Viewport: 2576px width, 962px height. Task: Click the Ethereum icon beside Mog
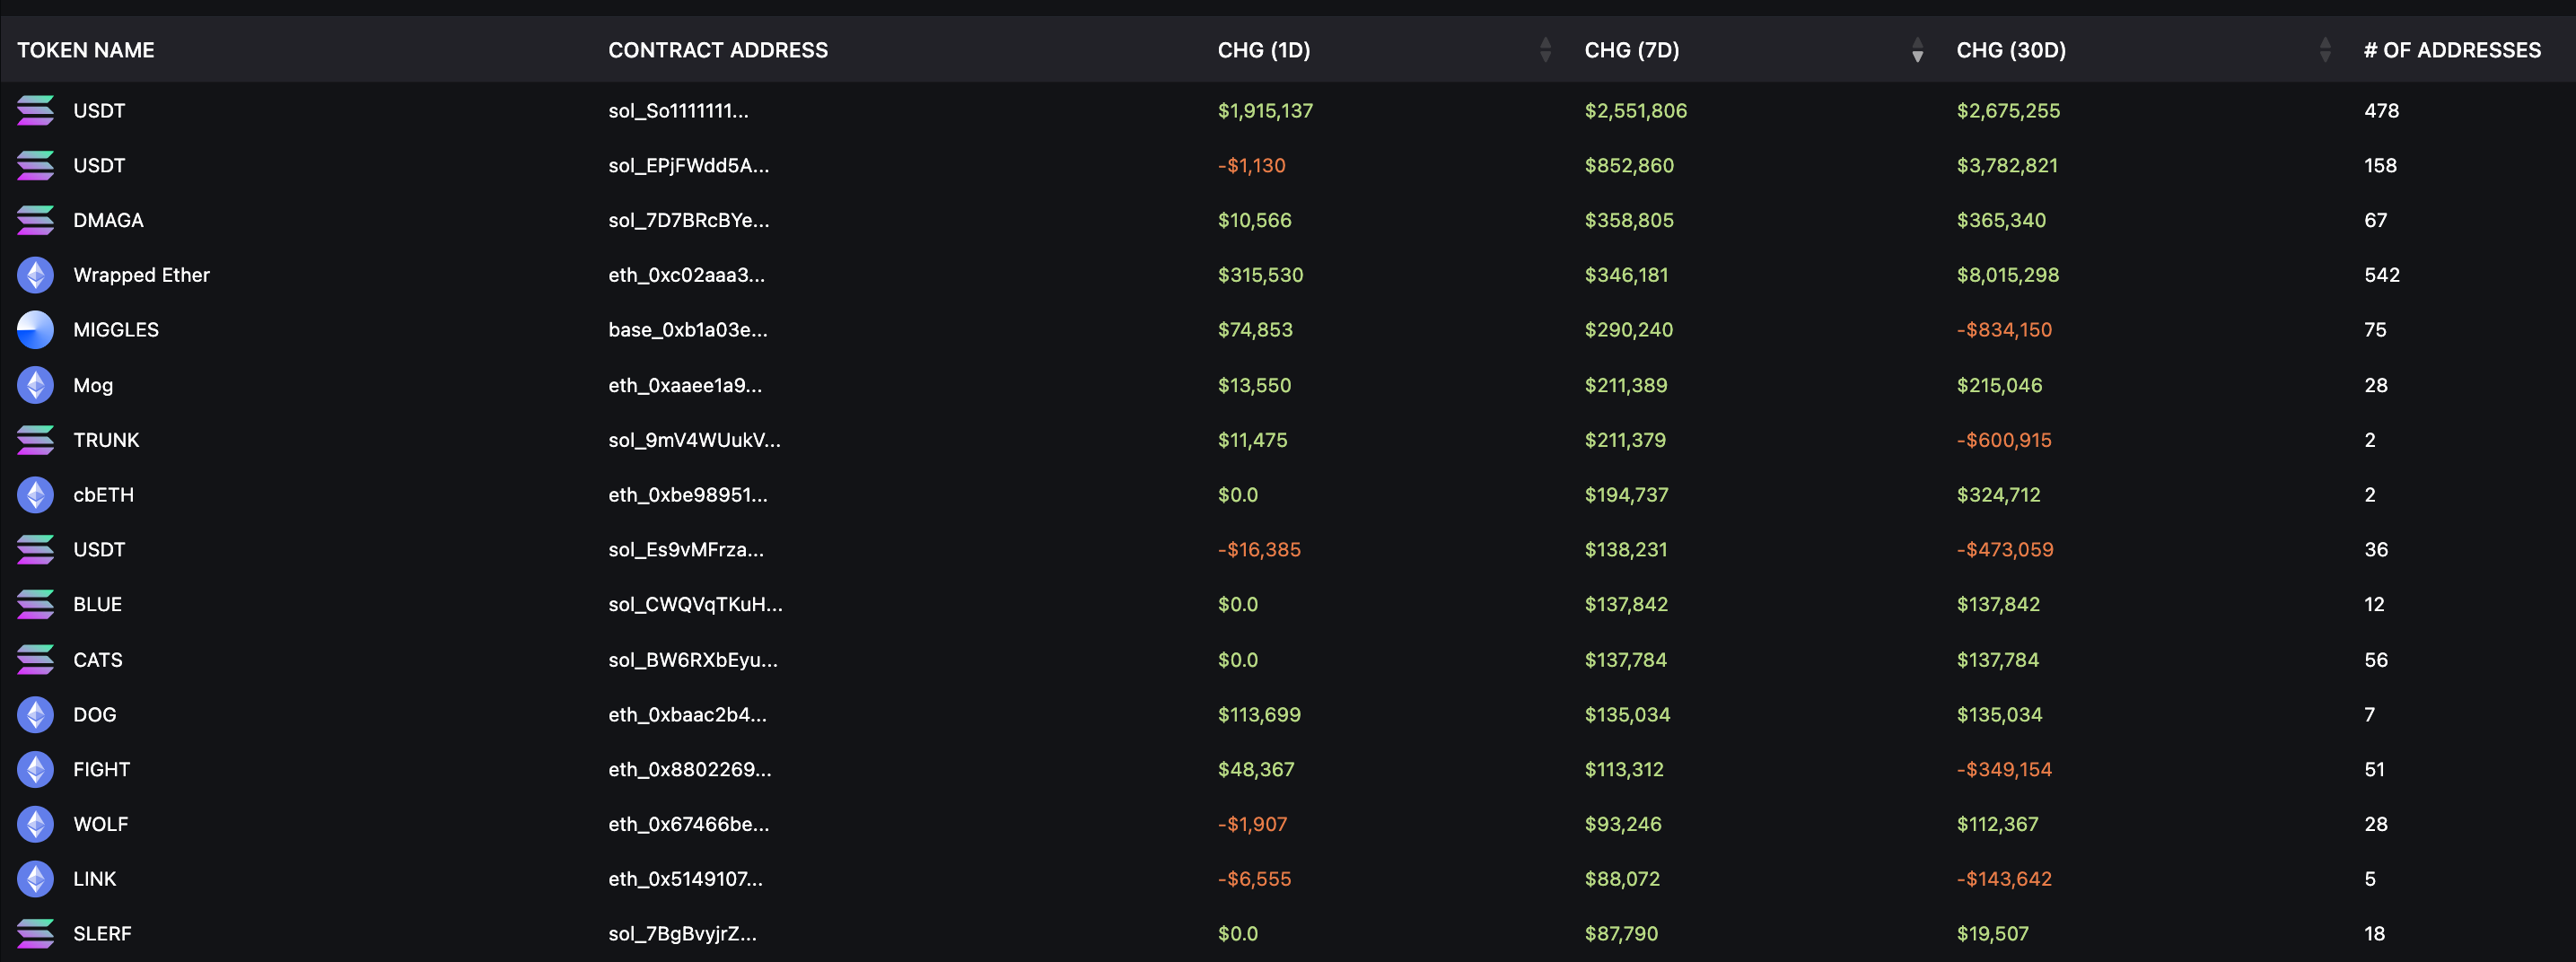[35, 385]
